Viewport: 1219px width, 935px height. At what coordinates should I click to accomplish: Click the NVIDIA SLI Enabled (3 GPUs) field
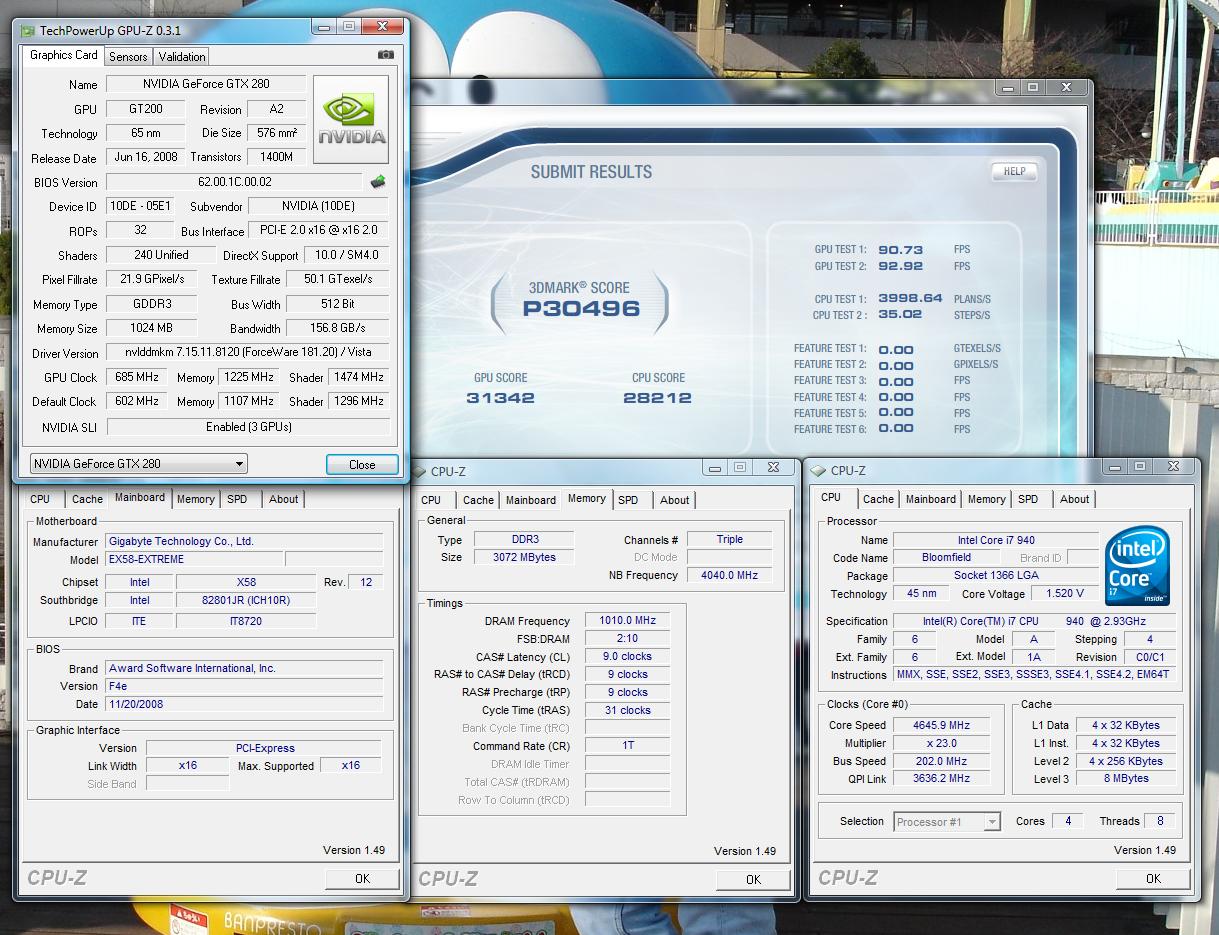point(248,427)
